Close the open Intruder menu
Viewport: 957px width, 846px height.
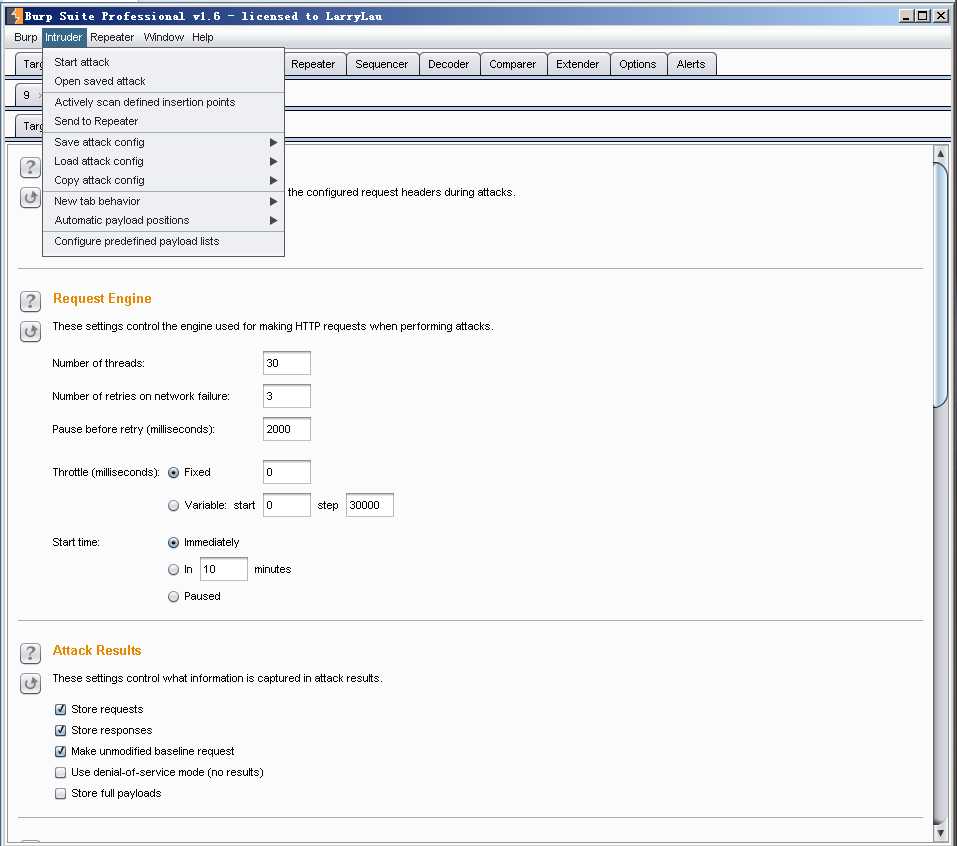[x=63, y=37]
